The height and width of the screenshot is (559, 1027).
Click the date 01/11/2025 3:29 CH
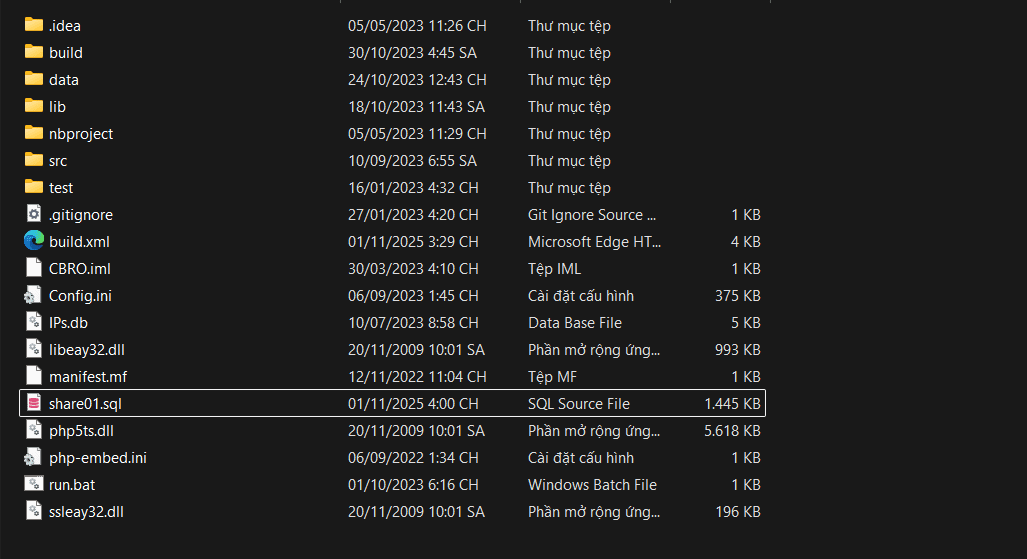[x=413, y=241]
